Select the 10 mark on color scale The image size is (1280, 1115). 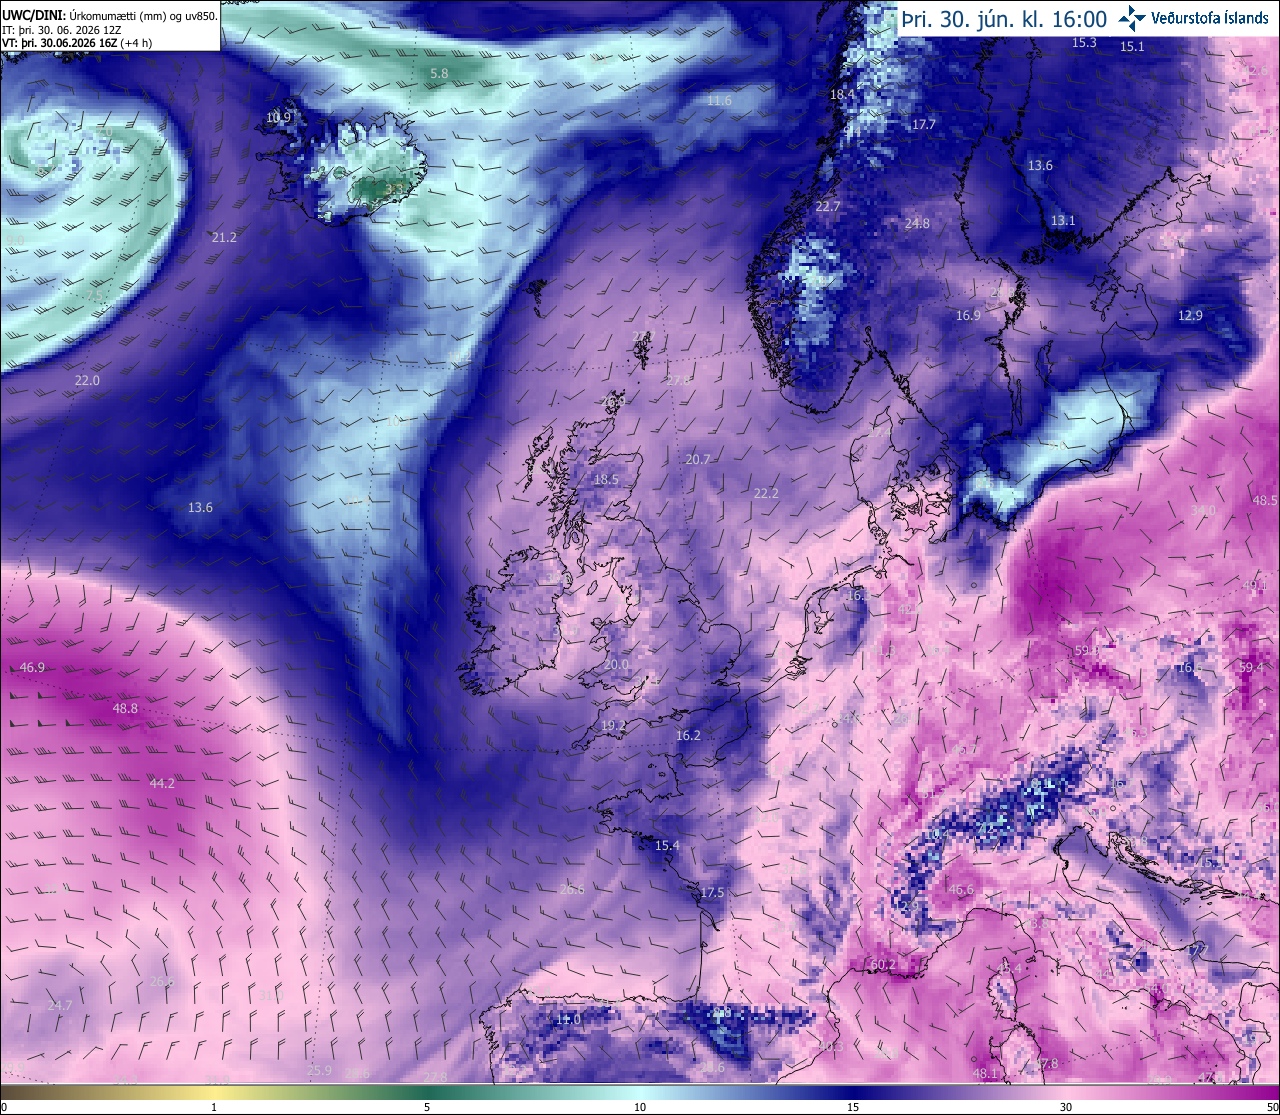pyautogui.click(x=640, y=1107)
